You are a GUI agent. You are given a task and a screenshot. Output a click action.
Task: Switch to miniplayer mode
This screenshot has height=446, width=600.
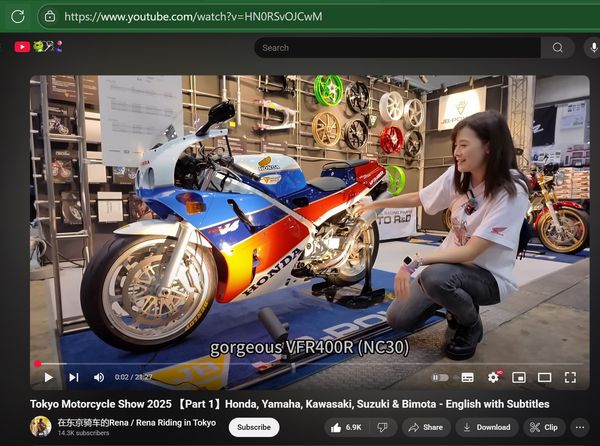point(519,378)
